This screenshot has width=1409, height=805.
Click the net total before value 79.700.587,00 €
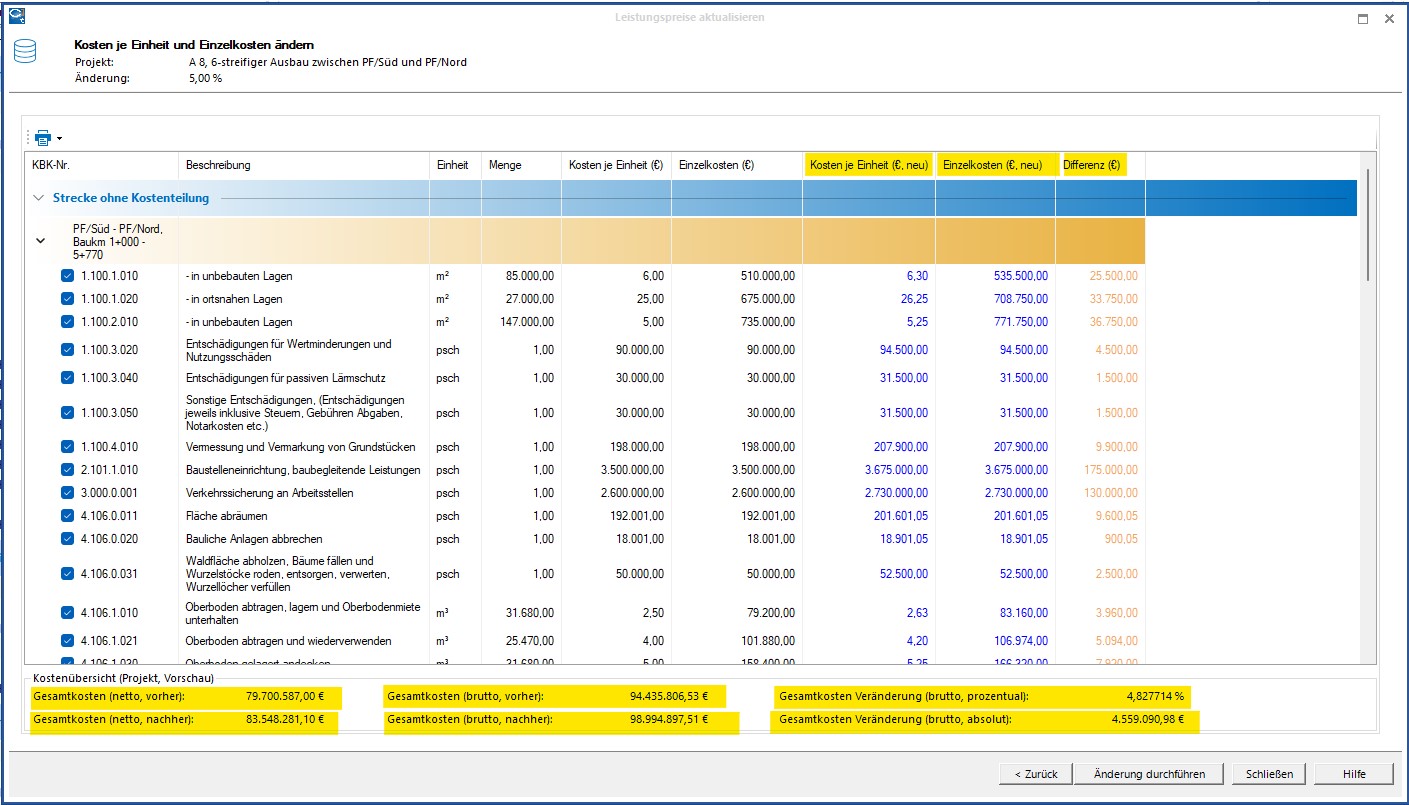tap(285, 696)
